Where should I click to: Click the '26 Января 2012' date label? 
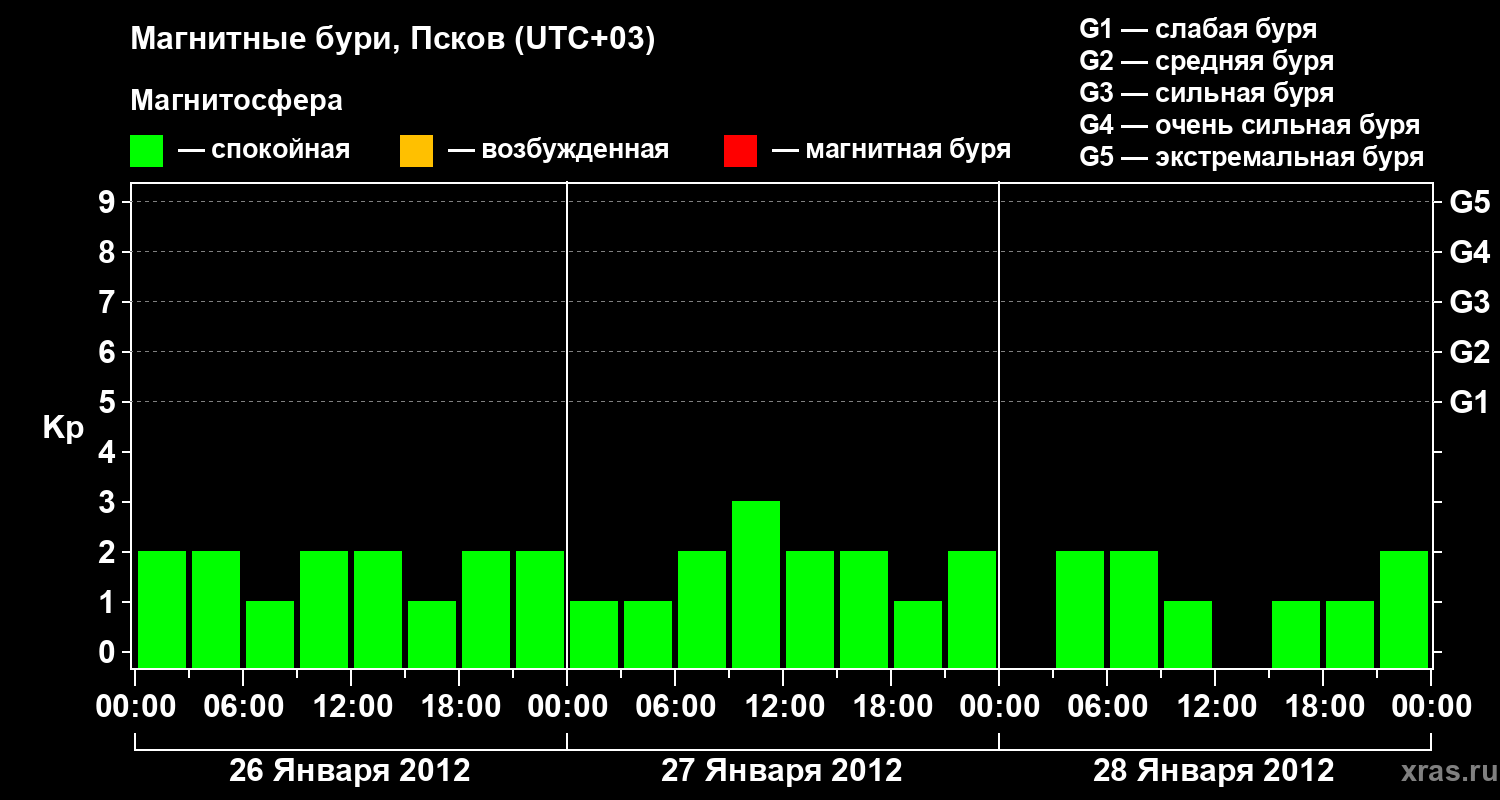tap(350, 771)
